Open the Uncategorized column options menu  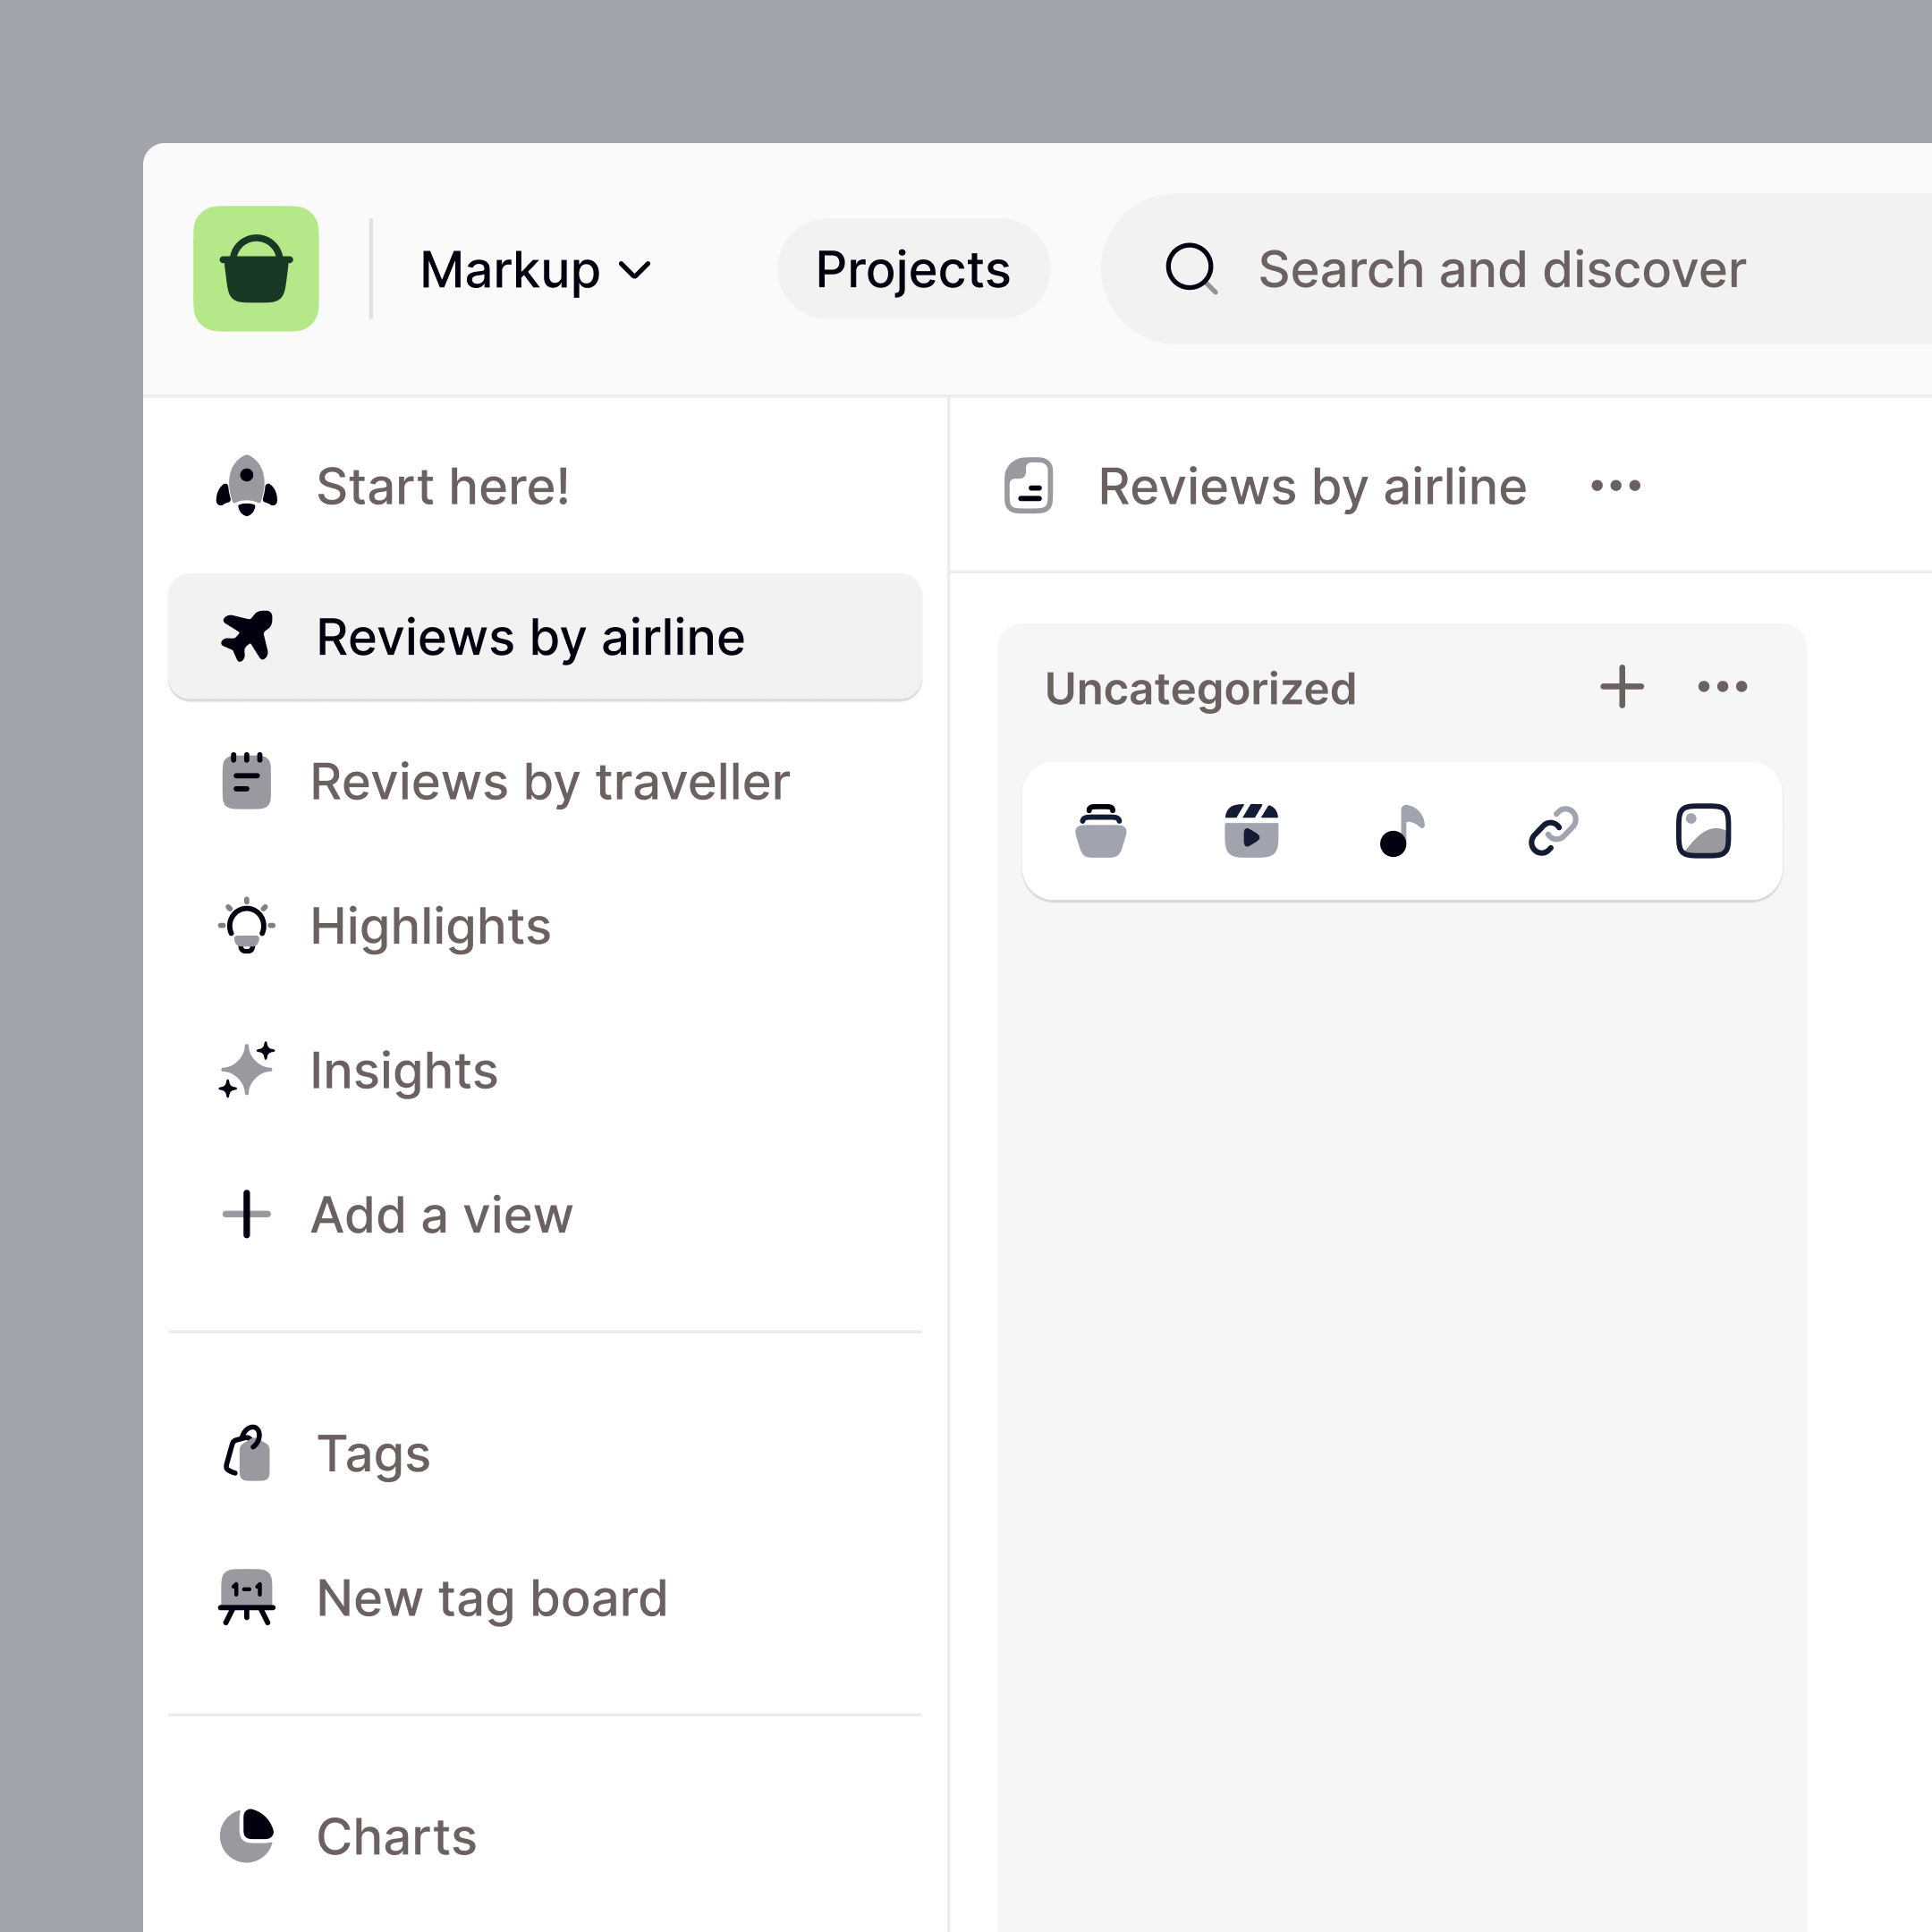(1723, 687)
